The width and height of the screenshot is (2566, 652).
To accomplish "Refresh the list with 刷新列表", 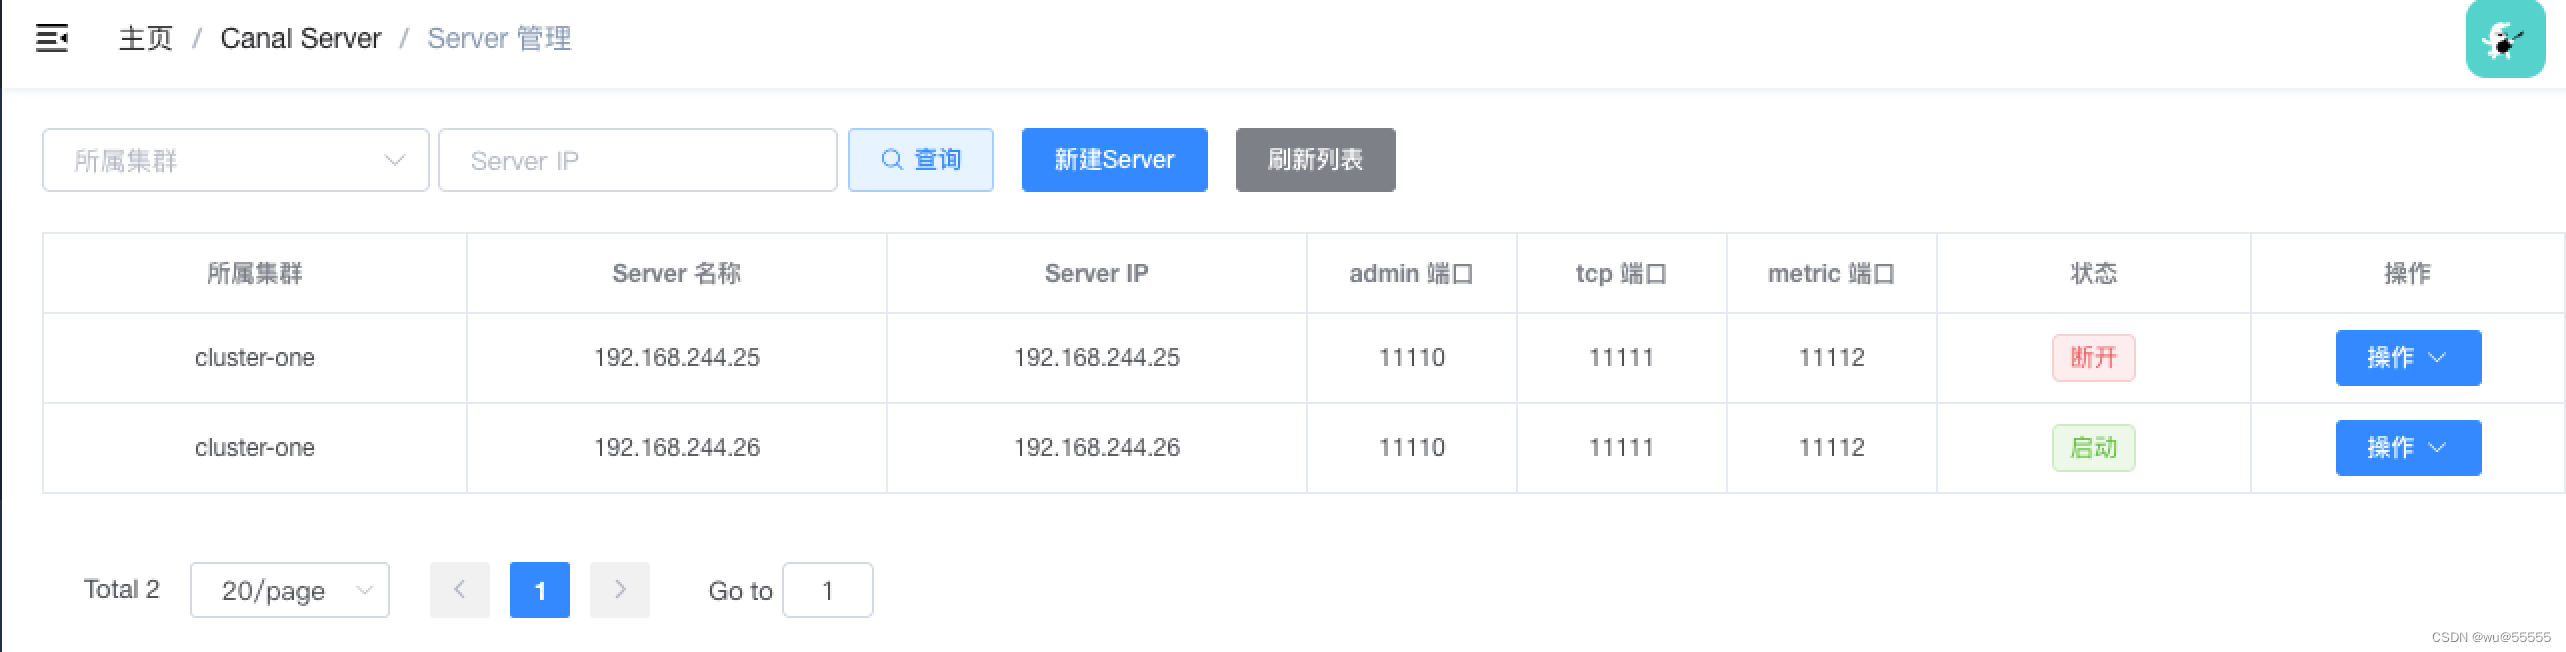I will pyautogui.click(x=1315, y=160).
